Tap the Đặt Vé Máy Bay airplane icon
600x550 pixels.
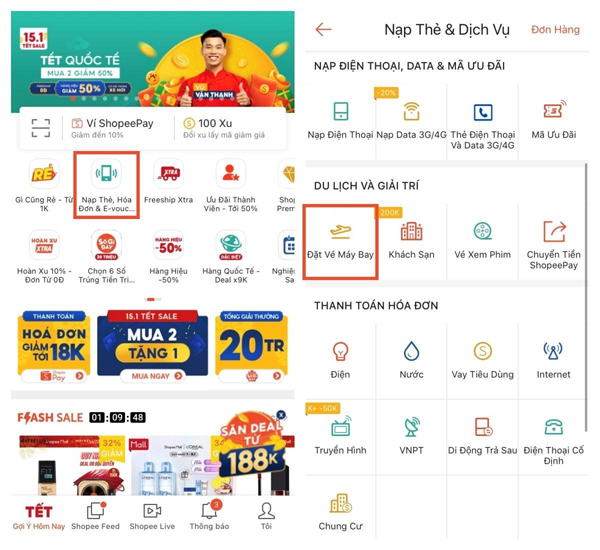tap(340, 231)
